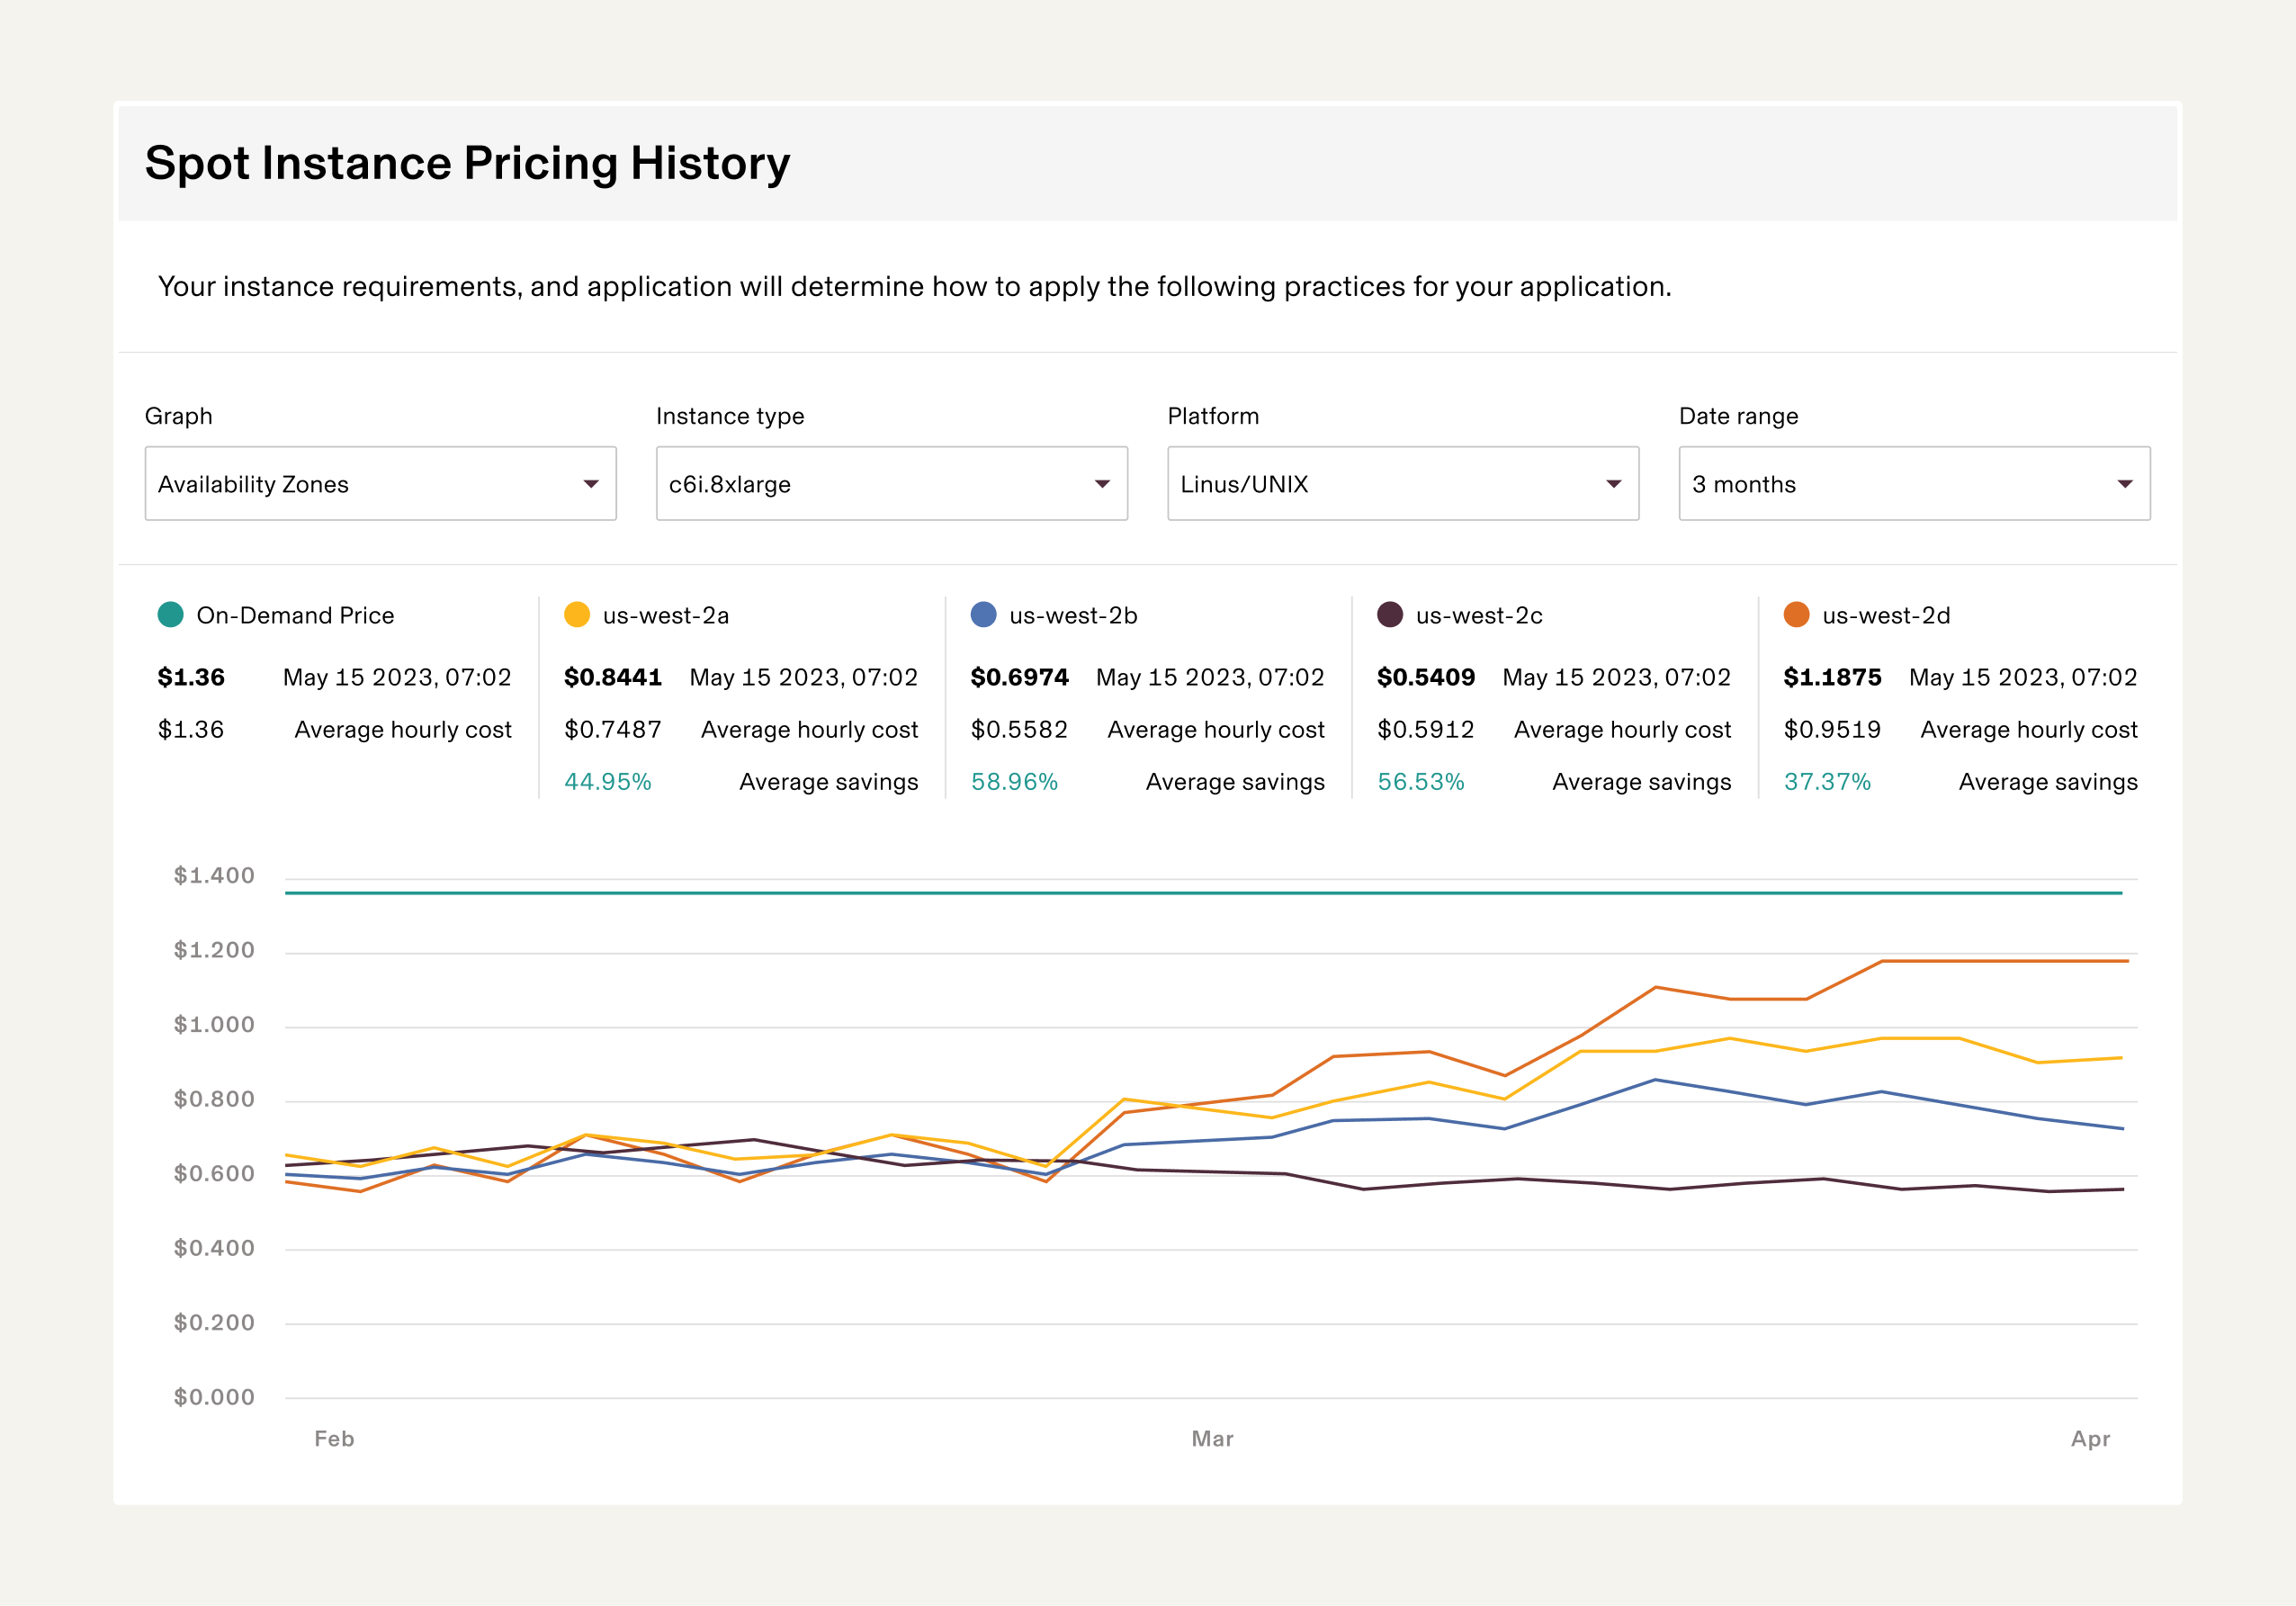
Task: Click the dark purple us-west-2c legend dot
Action: [1390, 614]
